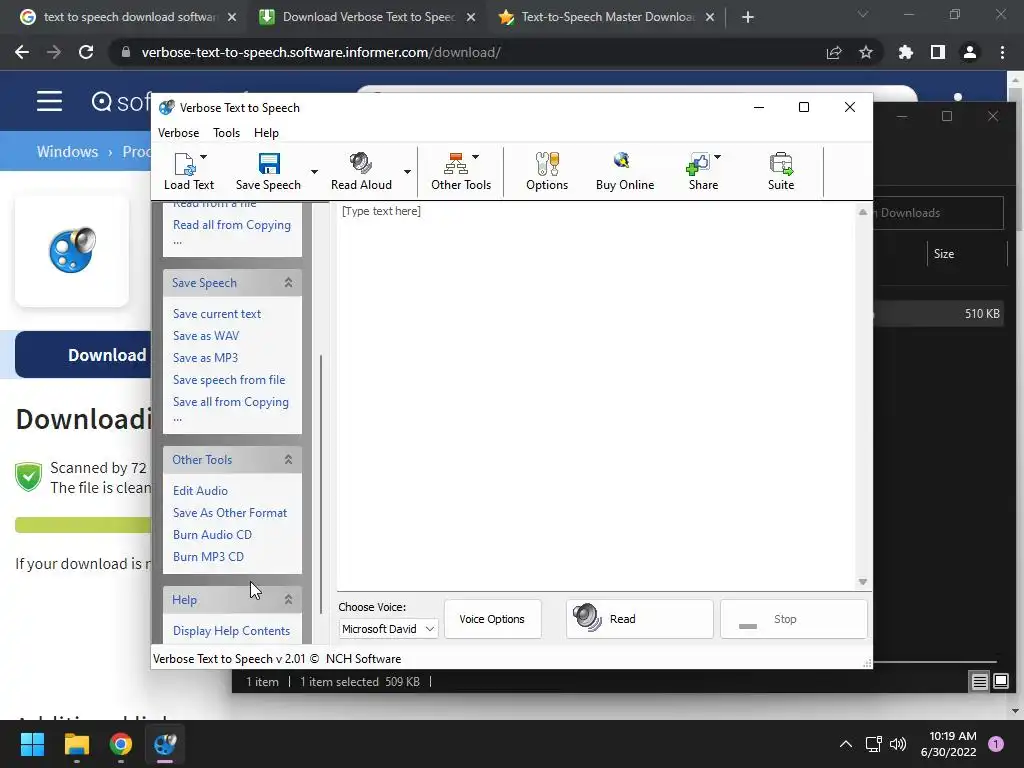
Task: Open the Verbose menu
Action: (178, 133)
